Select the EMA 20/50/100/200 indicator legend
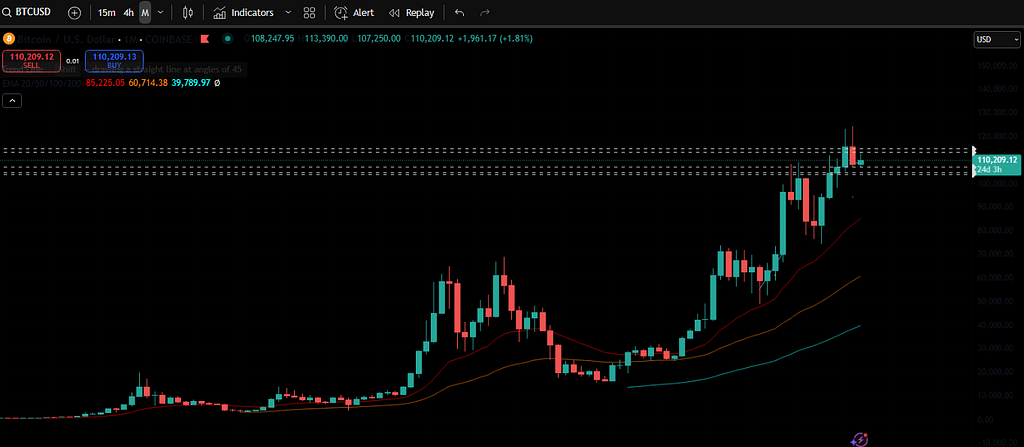 42,83
